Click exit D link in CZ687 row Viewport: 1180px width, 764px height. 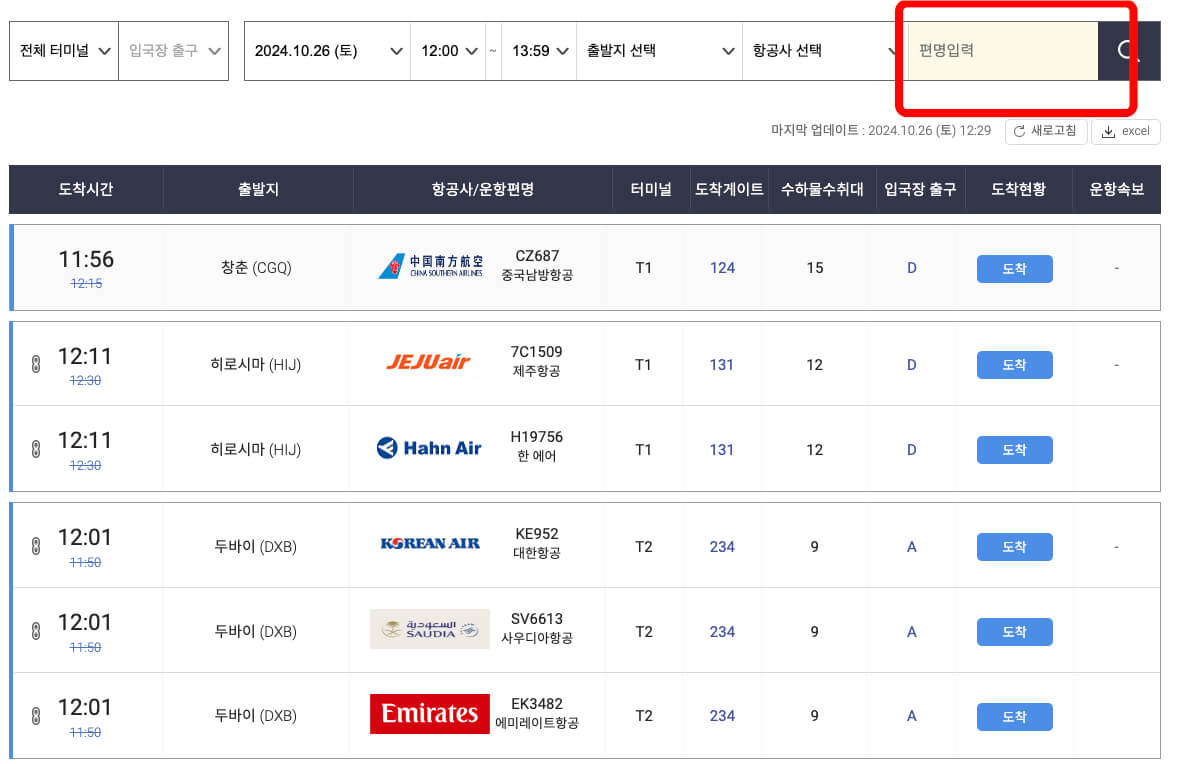911,268
